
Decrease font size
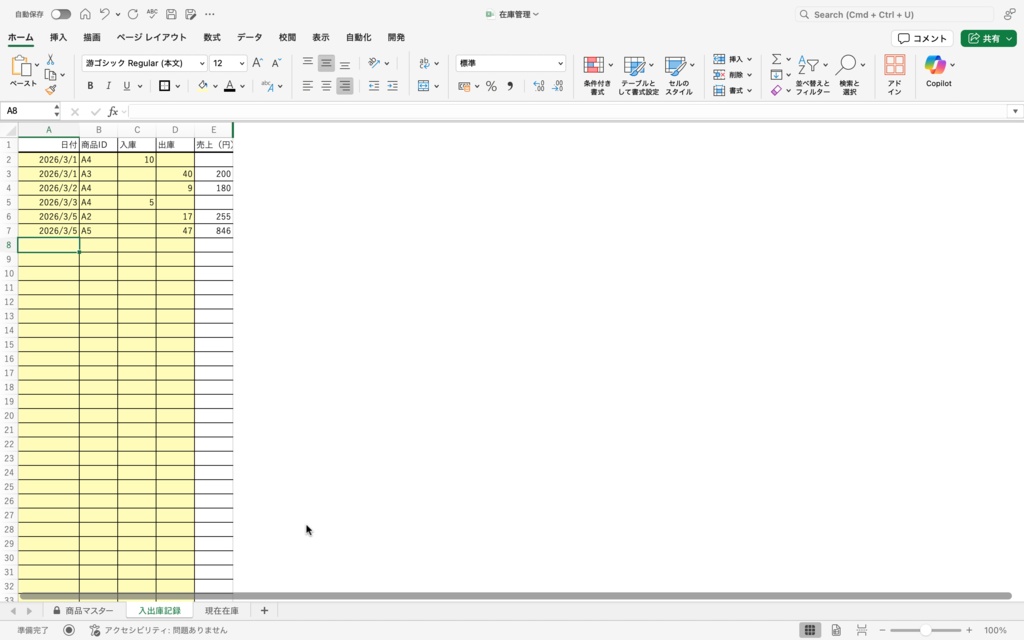tap(276, 63)
